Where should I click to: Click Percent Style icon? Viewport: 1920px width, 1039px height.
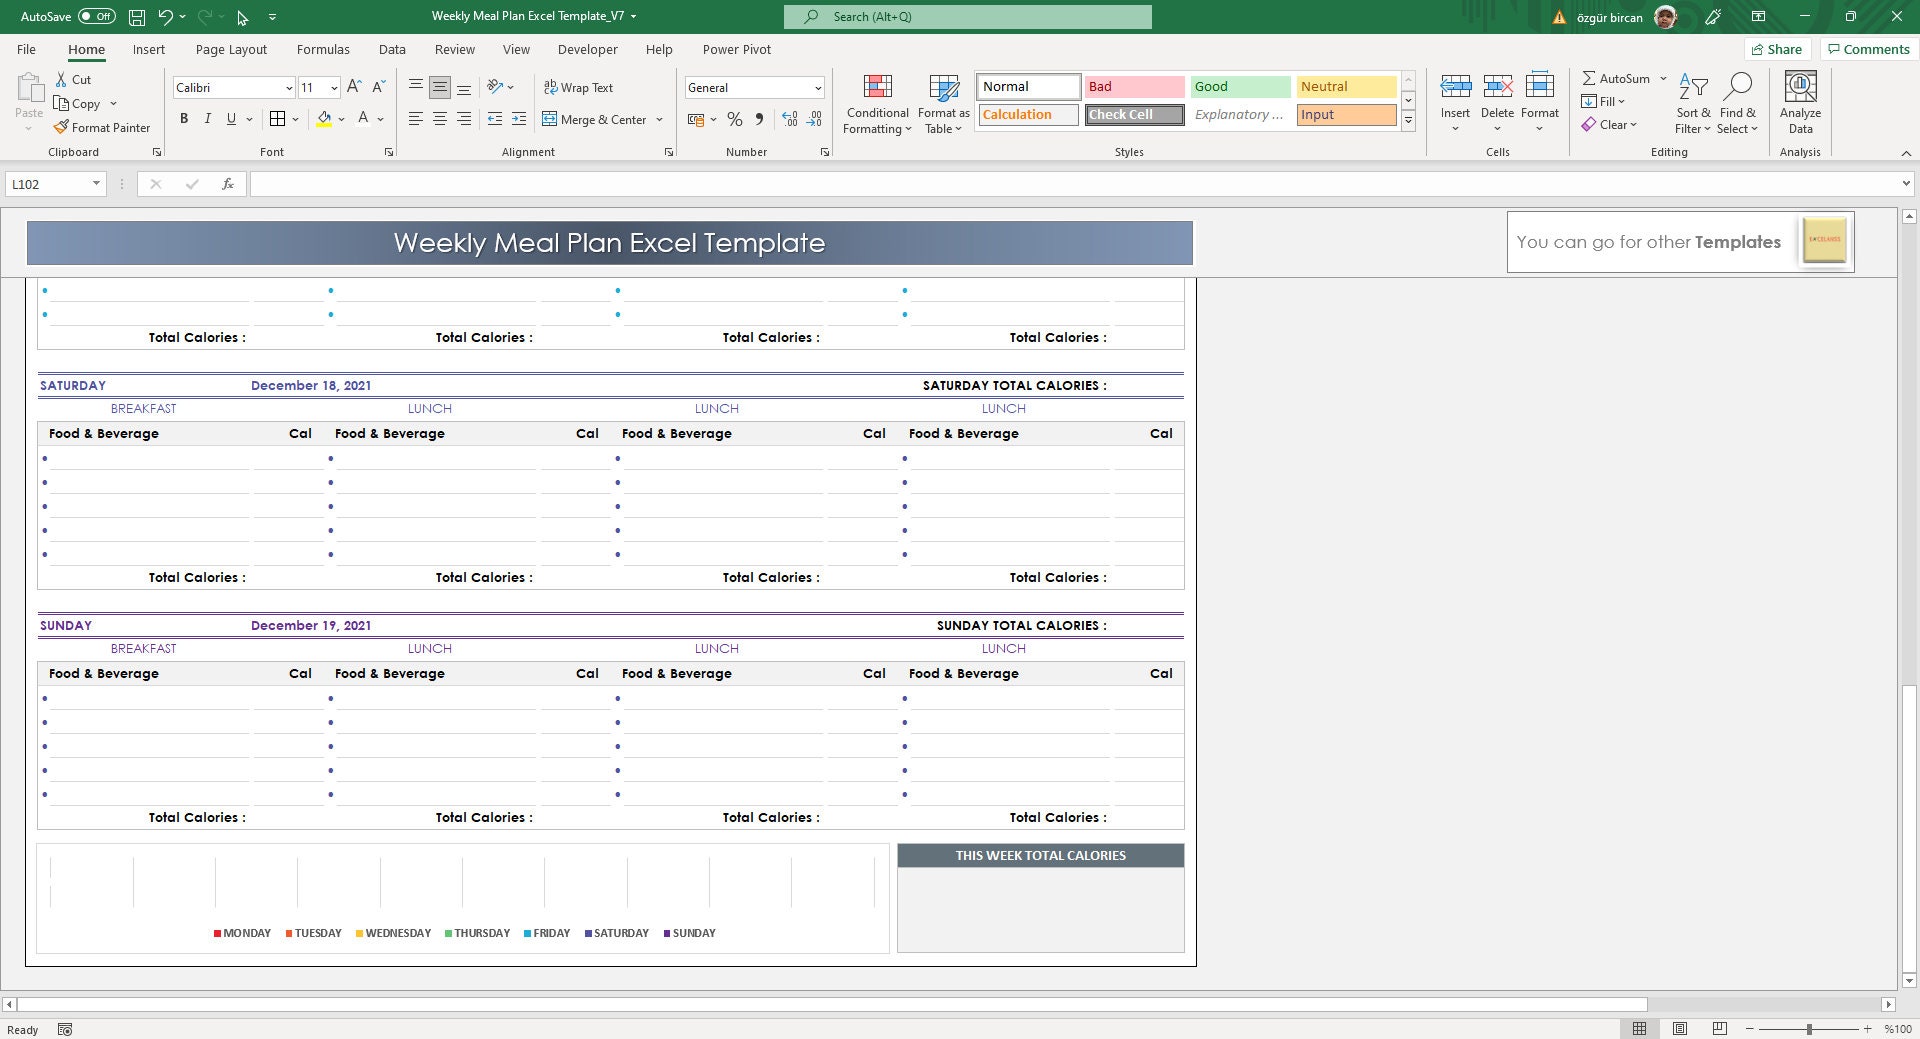pos(735,119)
